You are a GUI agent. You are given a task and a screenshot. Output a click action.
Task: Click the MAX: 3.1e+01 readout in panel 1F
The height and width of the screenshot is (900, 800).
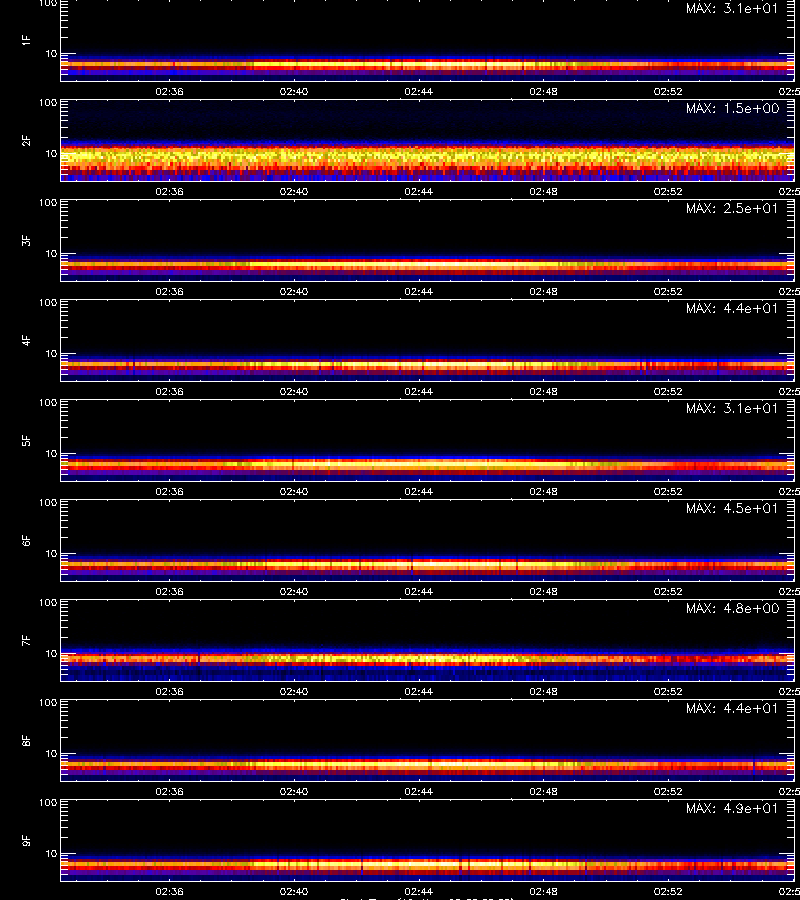coord(732,8)
